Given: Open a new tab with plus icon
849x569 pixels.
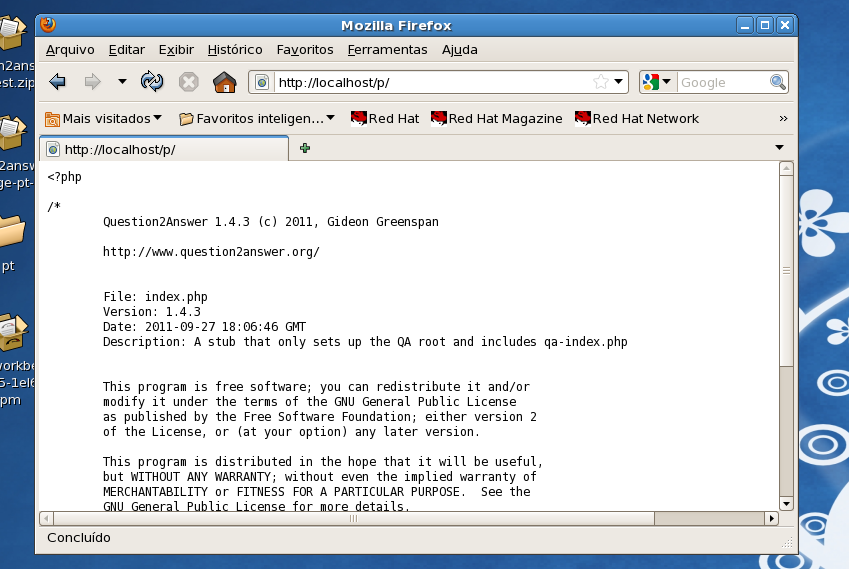Looking at the screenshot, I should tap(305, 148).
